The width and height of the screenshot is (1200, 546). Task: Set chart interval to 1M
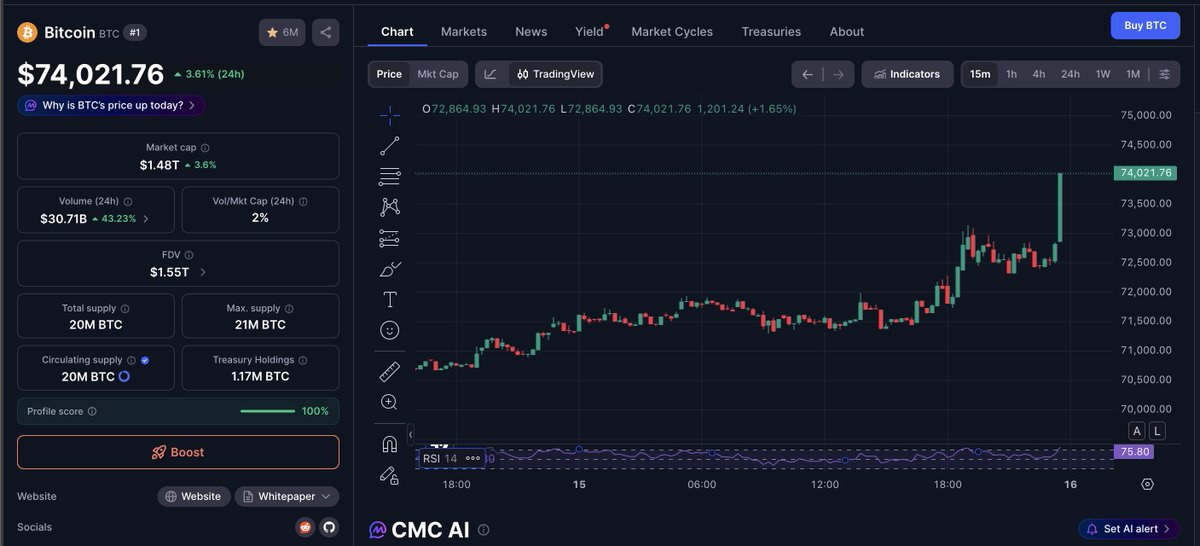[x=1133, y=74]
